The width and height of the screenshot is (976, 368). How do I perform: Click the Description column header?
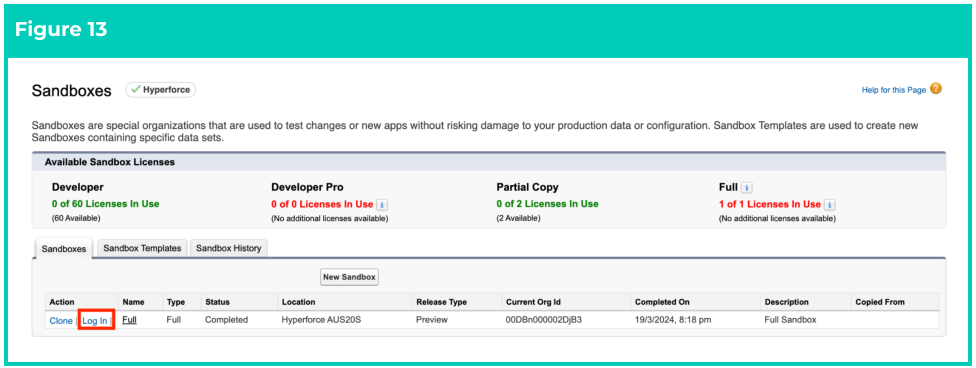click(786, 302)
